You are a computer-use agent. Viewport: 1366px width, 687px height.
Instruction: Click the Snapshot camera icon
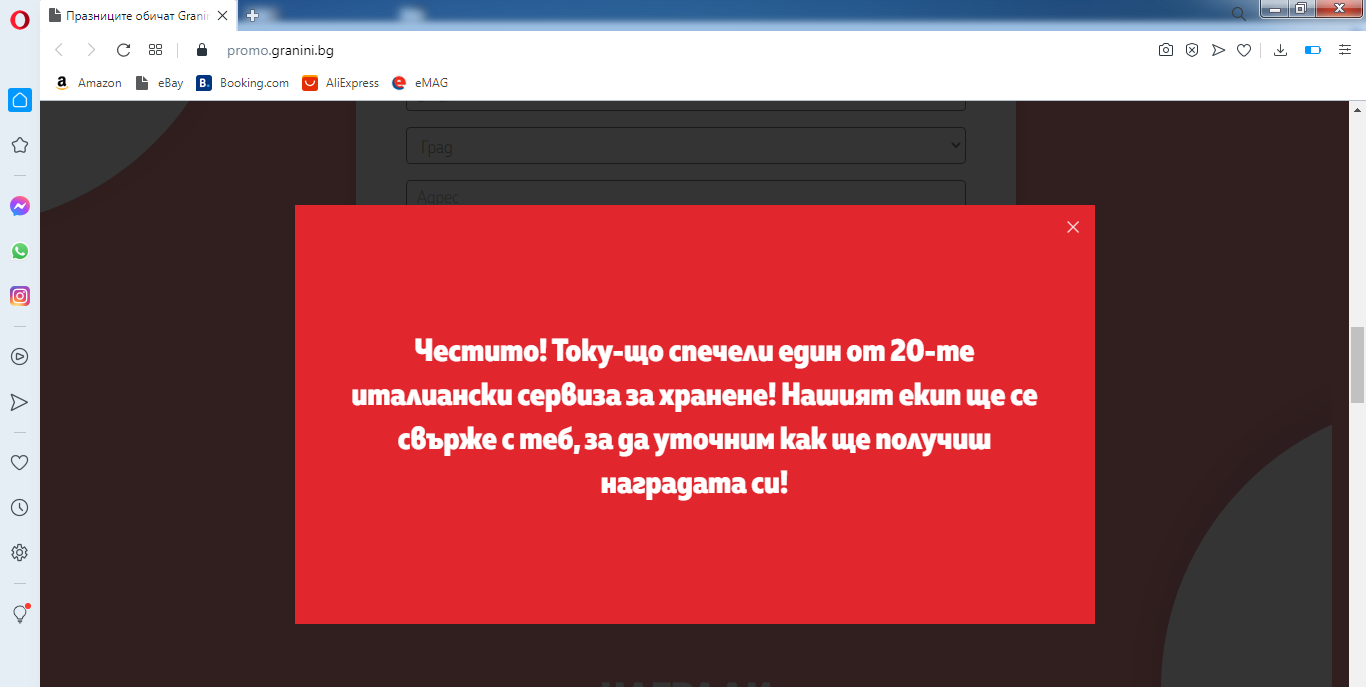pyautogui.click(x=1166, y=50)
